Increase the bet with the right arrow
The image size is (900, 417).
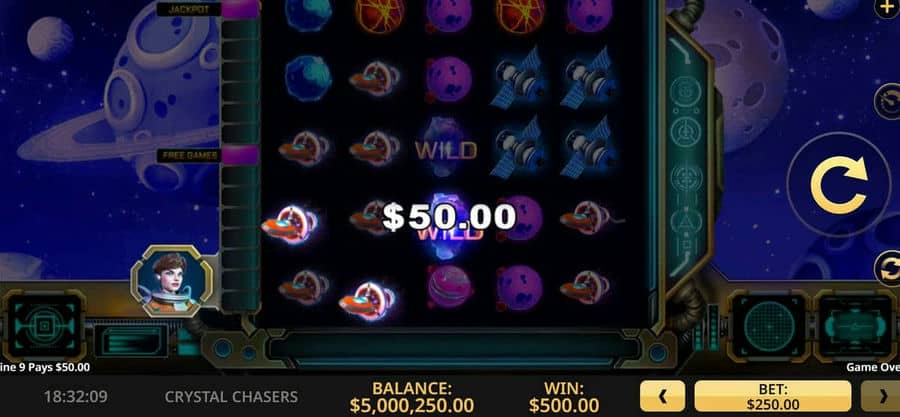[x=881, y=396]
